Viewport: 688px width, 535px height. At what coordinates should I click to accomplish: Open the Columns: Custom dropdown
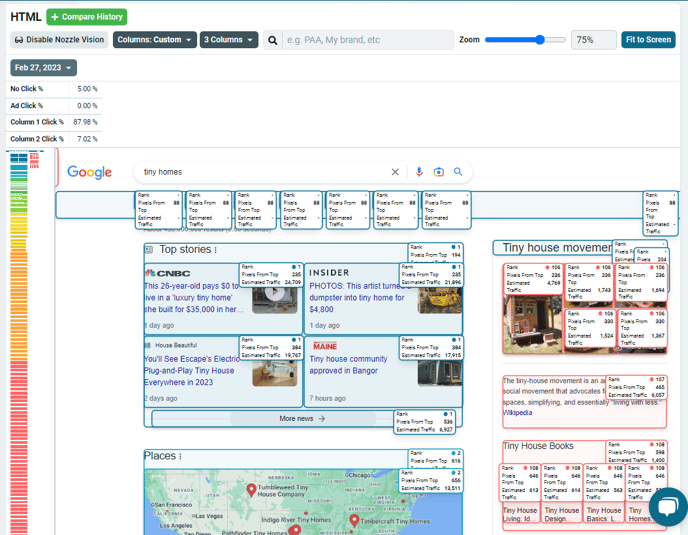click(x=154, y=39)
